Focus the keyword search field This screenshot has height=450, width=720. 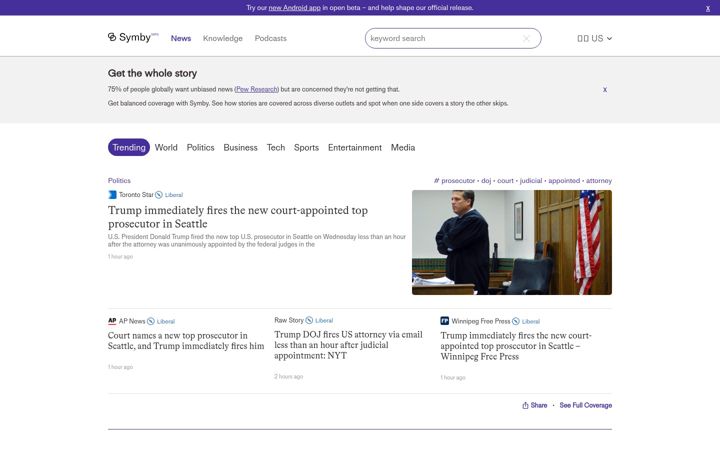point(444,39)
